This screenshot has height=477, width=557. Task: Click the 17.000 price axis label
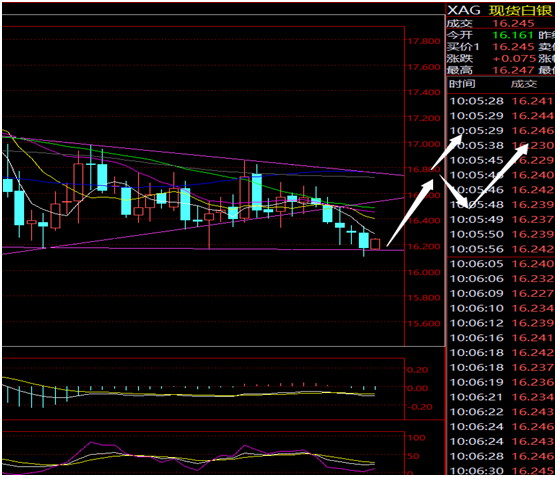424,144
